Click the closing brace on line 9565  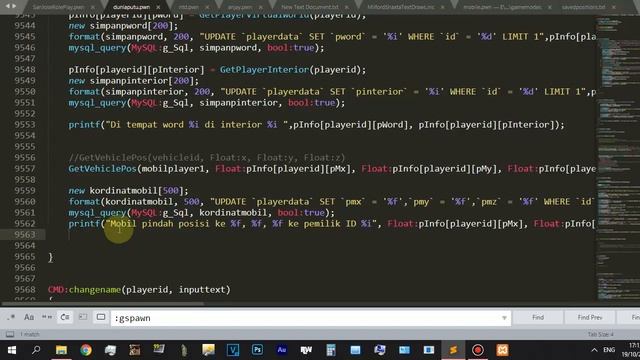(51, 257)
